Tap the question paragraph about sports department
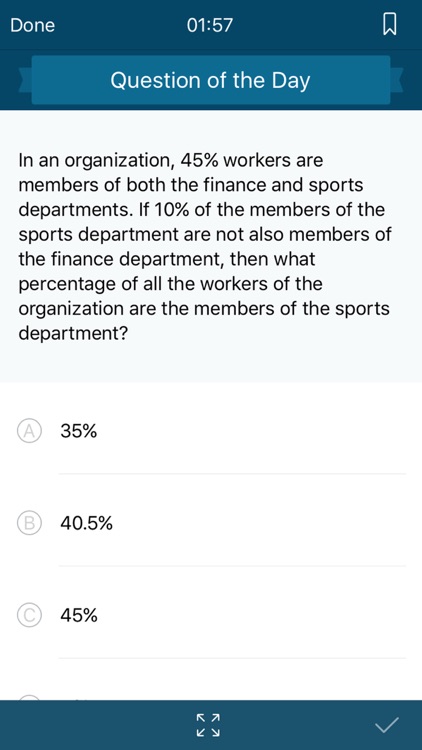This screenshot has width=422, height=750. pyautogui.click(x=205, y=247)
